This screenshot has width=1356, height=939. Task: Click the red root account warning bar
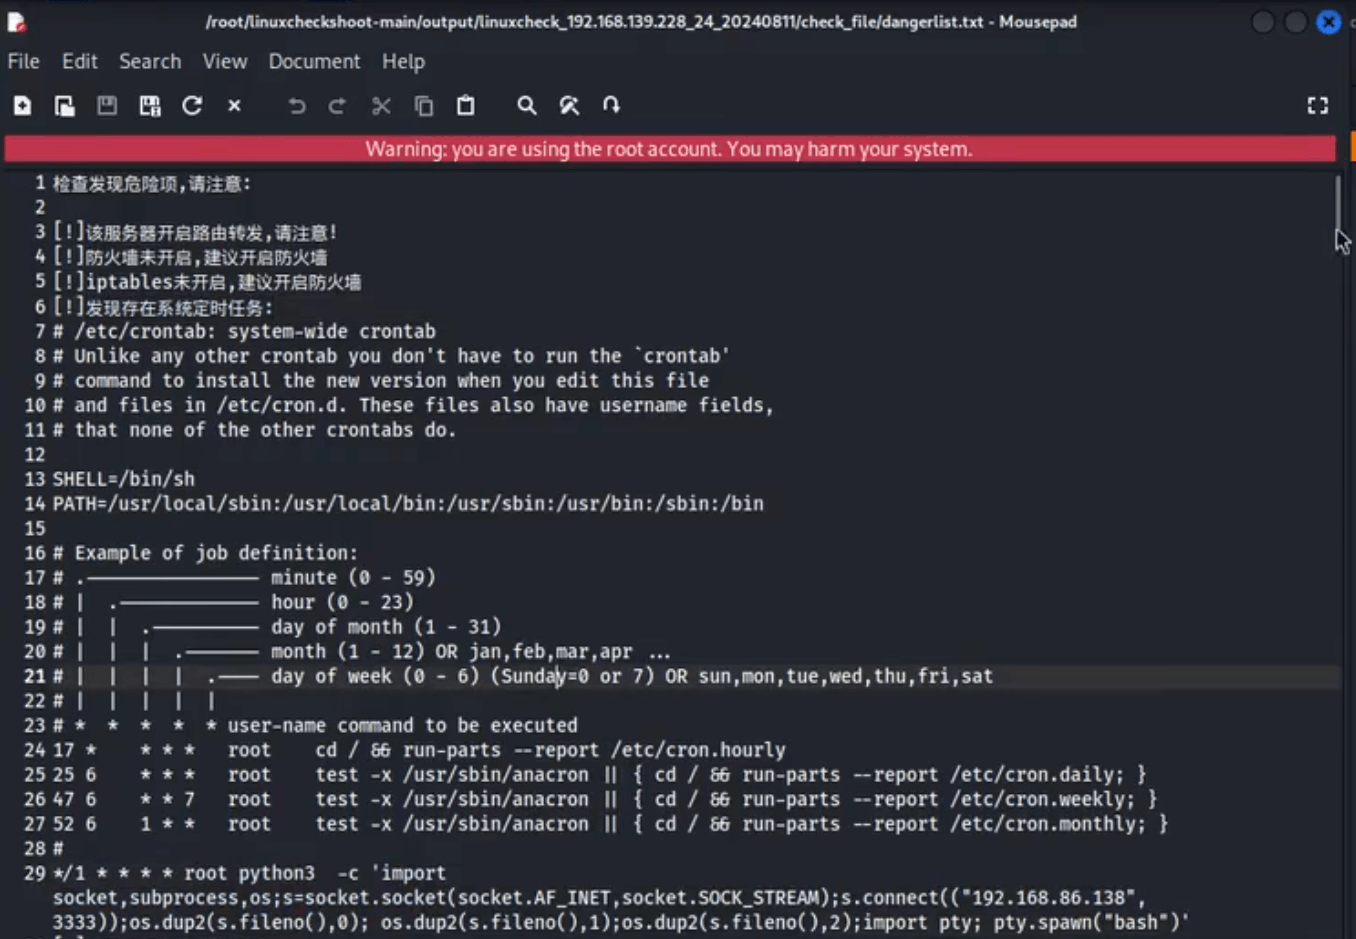(x=669, y=149)
